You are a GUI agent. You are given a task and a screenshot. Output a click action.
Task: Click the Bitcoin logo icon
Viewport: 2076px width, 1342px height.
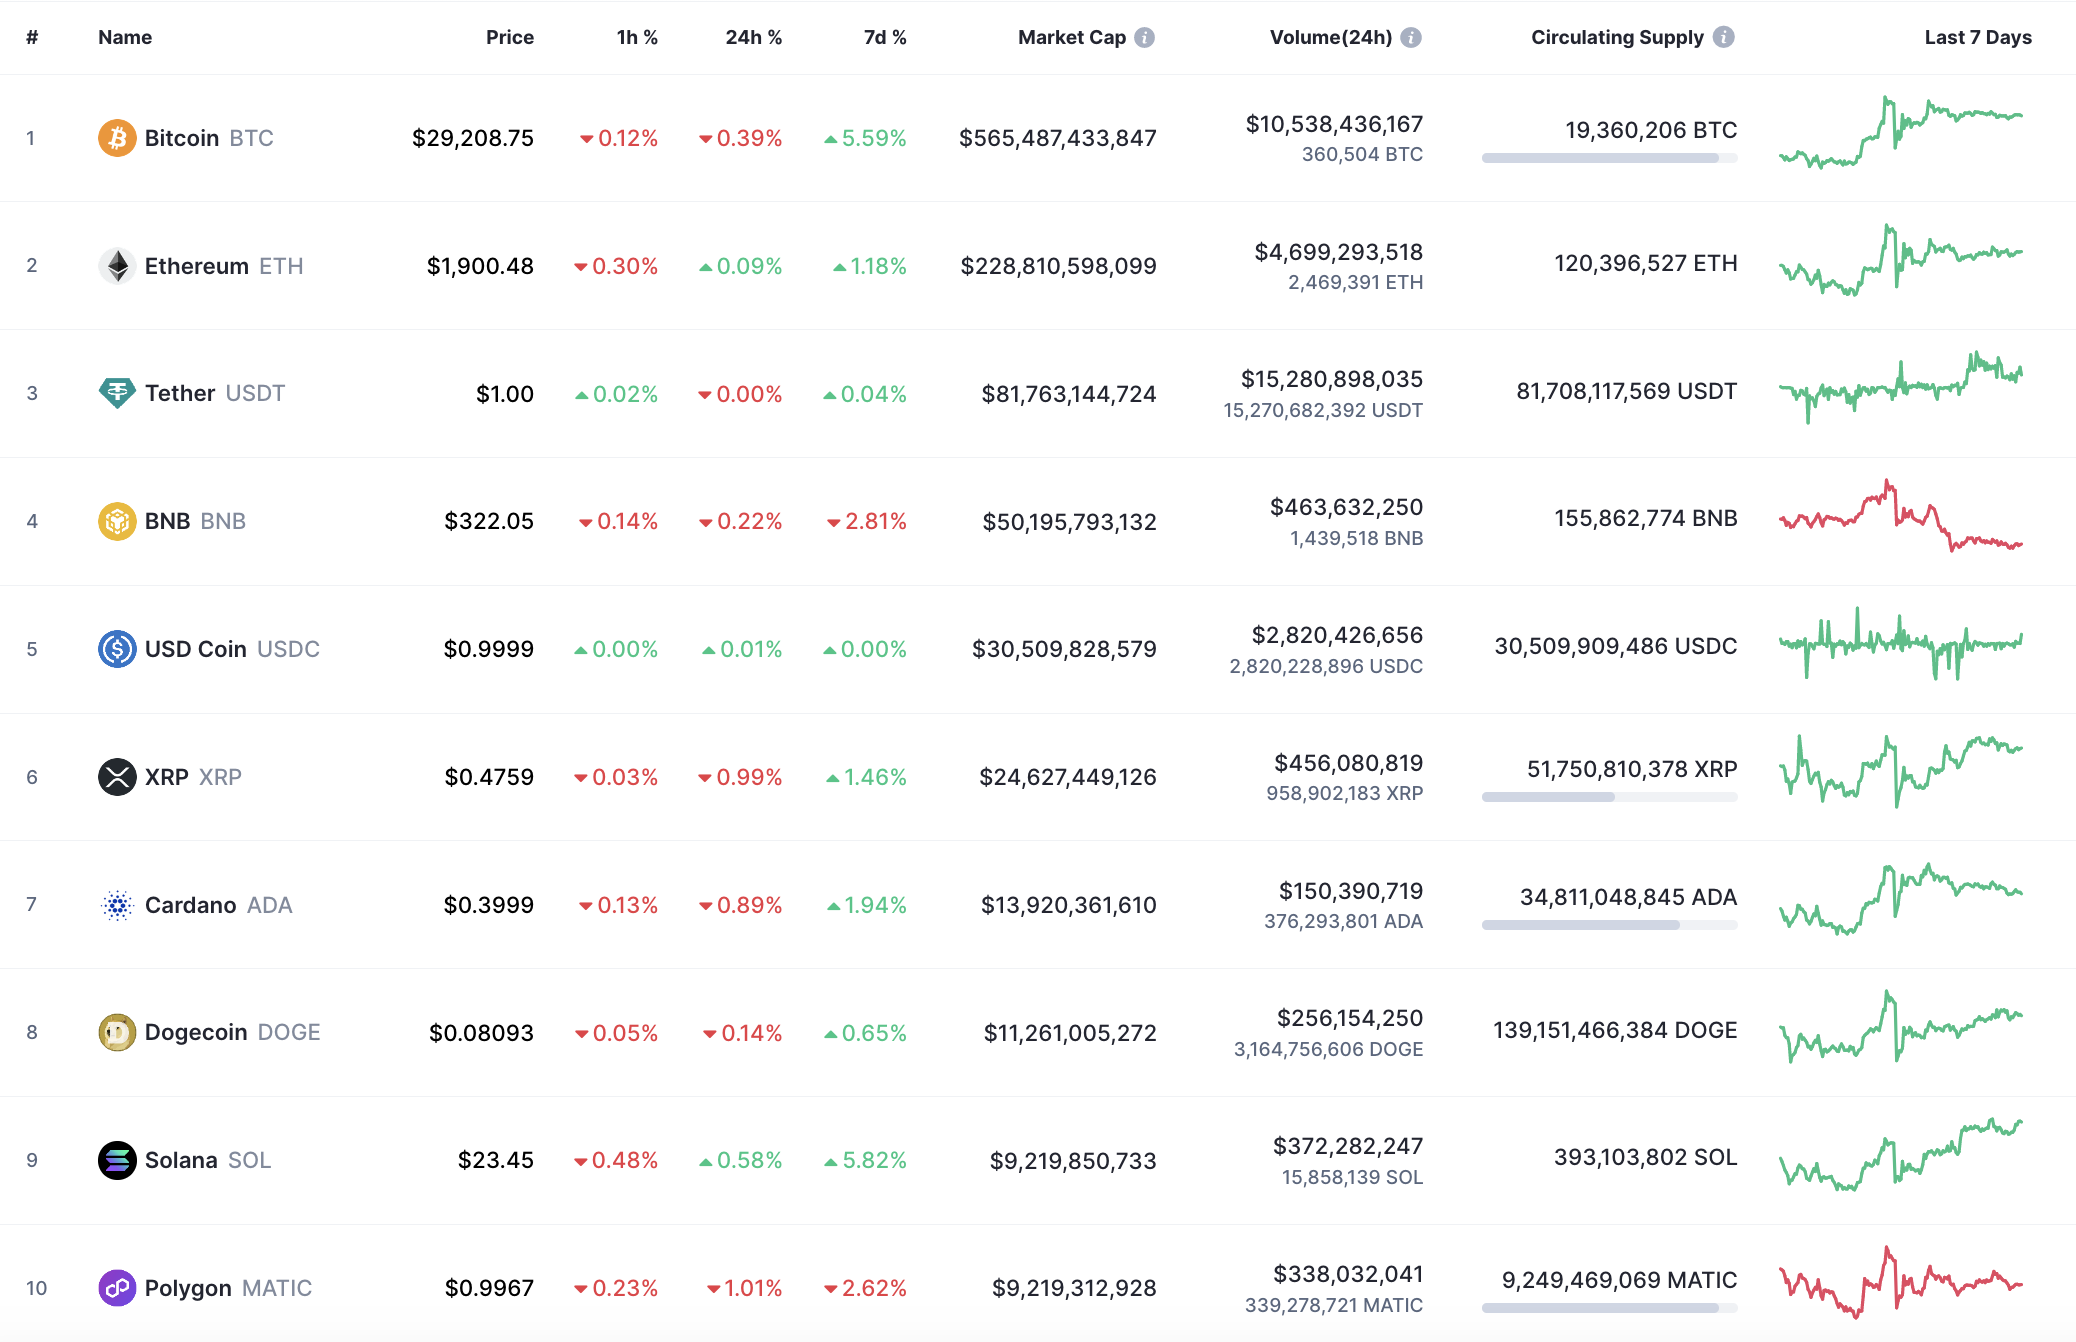click(x=116, y=138)
